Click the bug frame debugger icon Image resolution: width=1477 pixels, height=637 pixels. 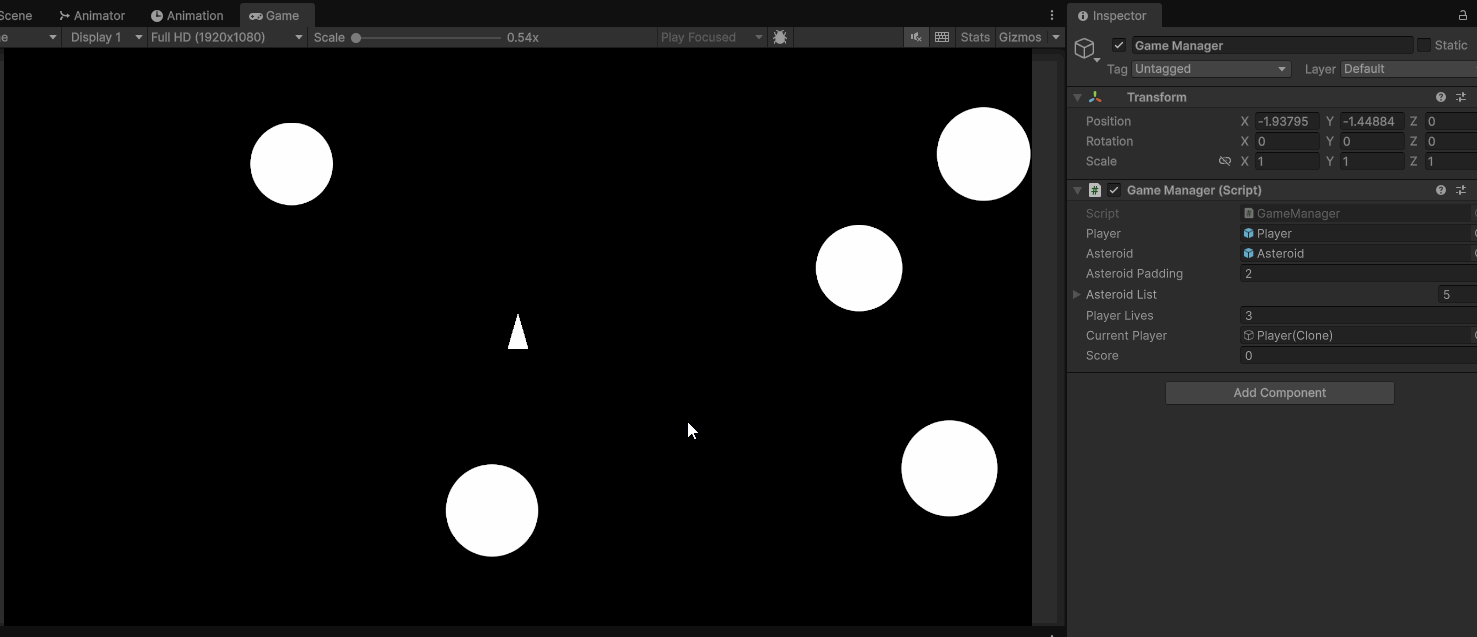780,37
